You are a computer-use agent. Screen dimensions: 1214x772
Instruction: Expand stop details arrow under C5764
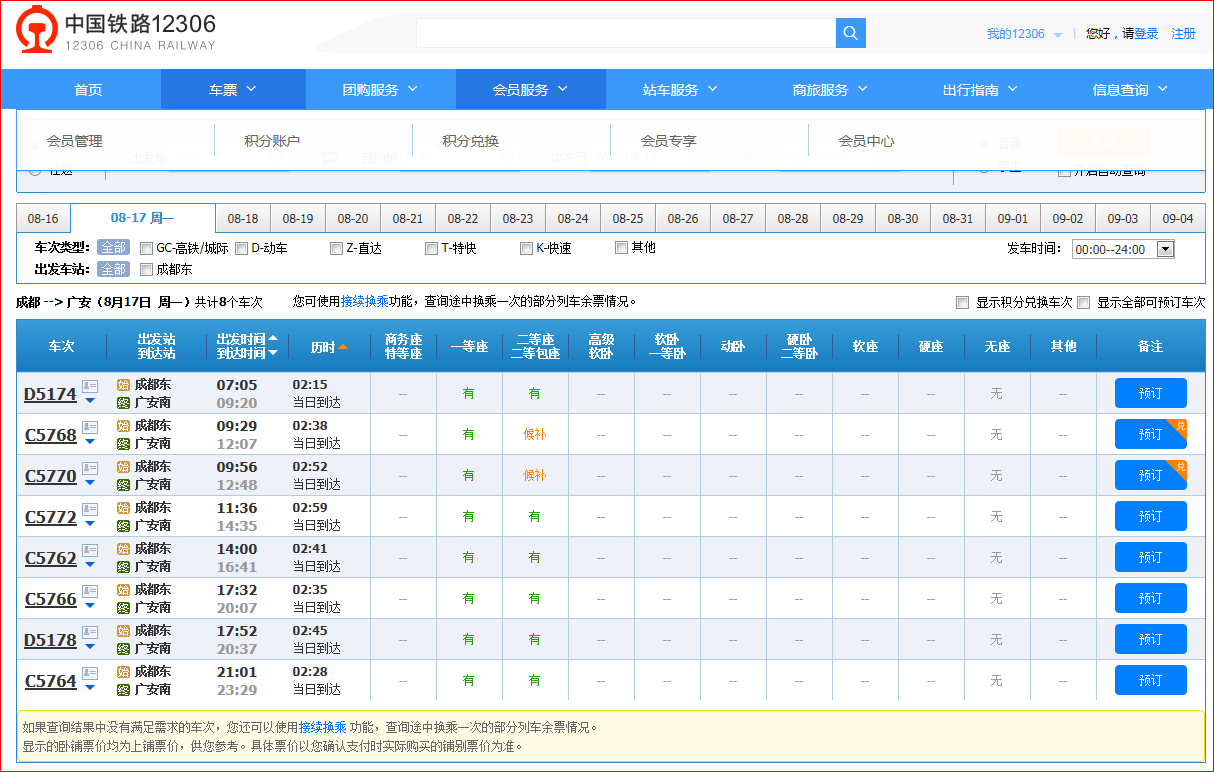point(90,687)
